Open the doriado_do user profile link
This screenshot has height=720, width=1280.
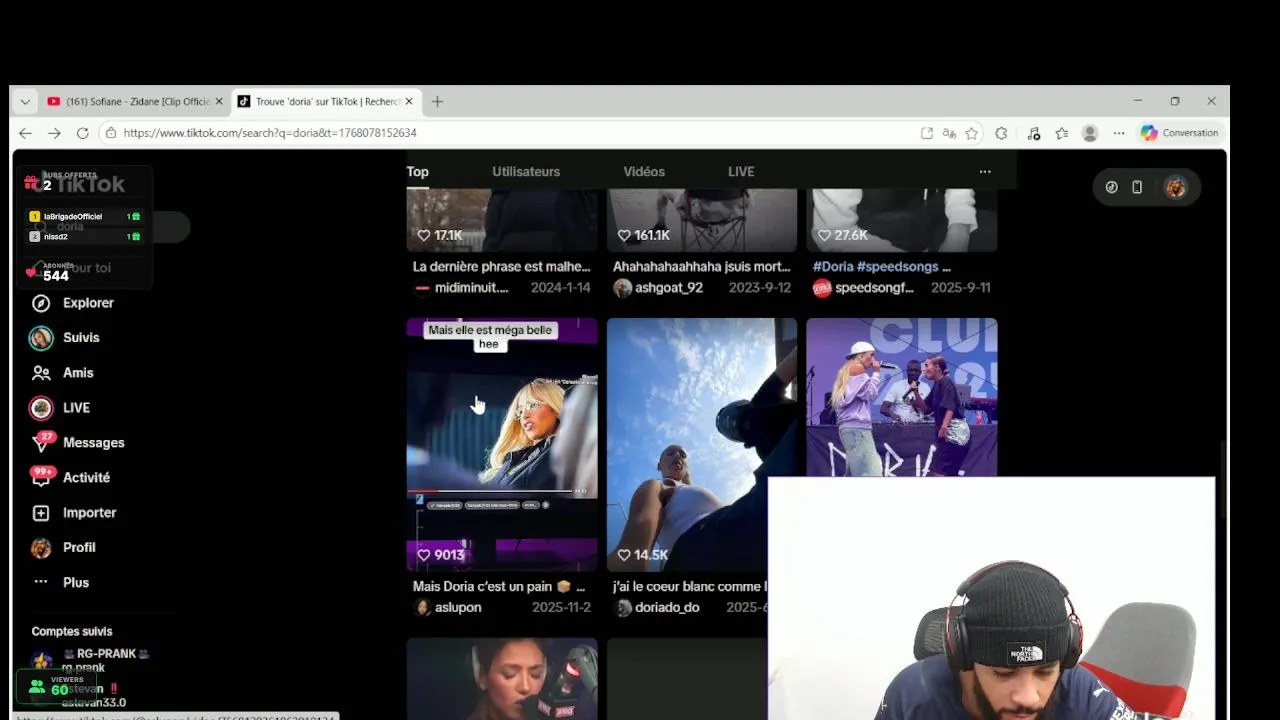click(x=667, y=608)
